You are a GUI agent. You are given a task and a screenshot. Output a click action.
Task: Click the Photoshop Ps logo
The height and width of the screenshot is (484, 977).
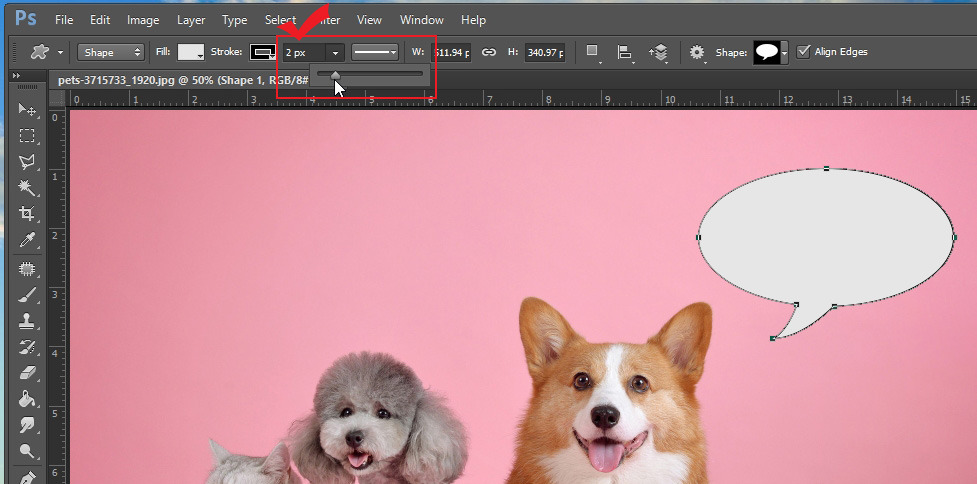tap(26, 19)
